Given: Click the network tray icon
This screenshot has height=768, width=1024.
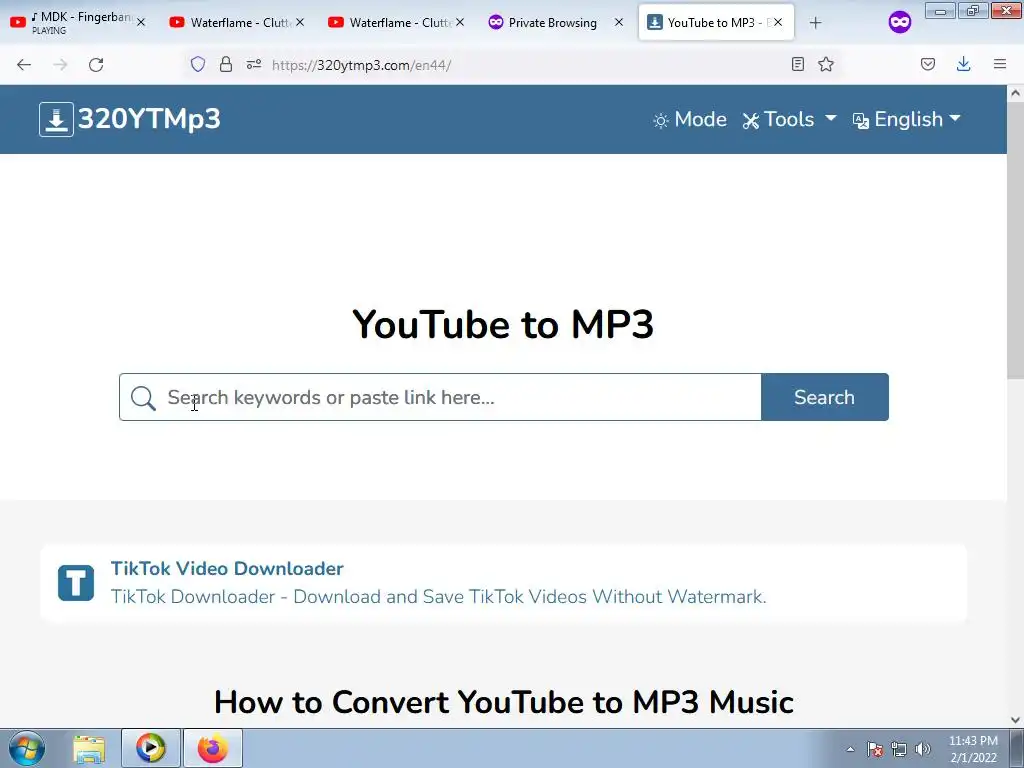Looking at the screenshot, I should pos(899,749).
